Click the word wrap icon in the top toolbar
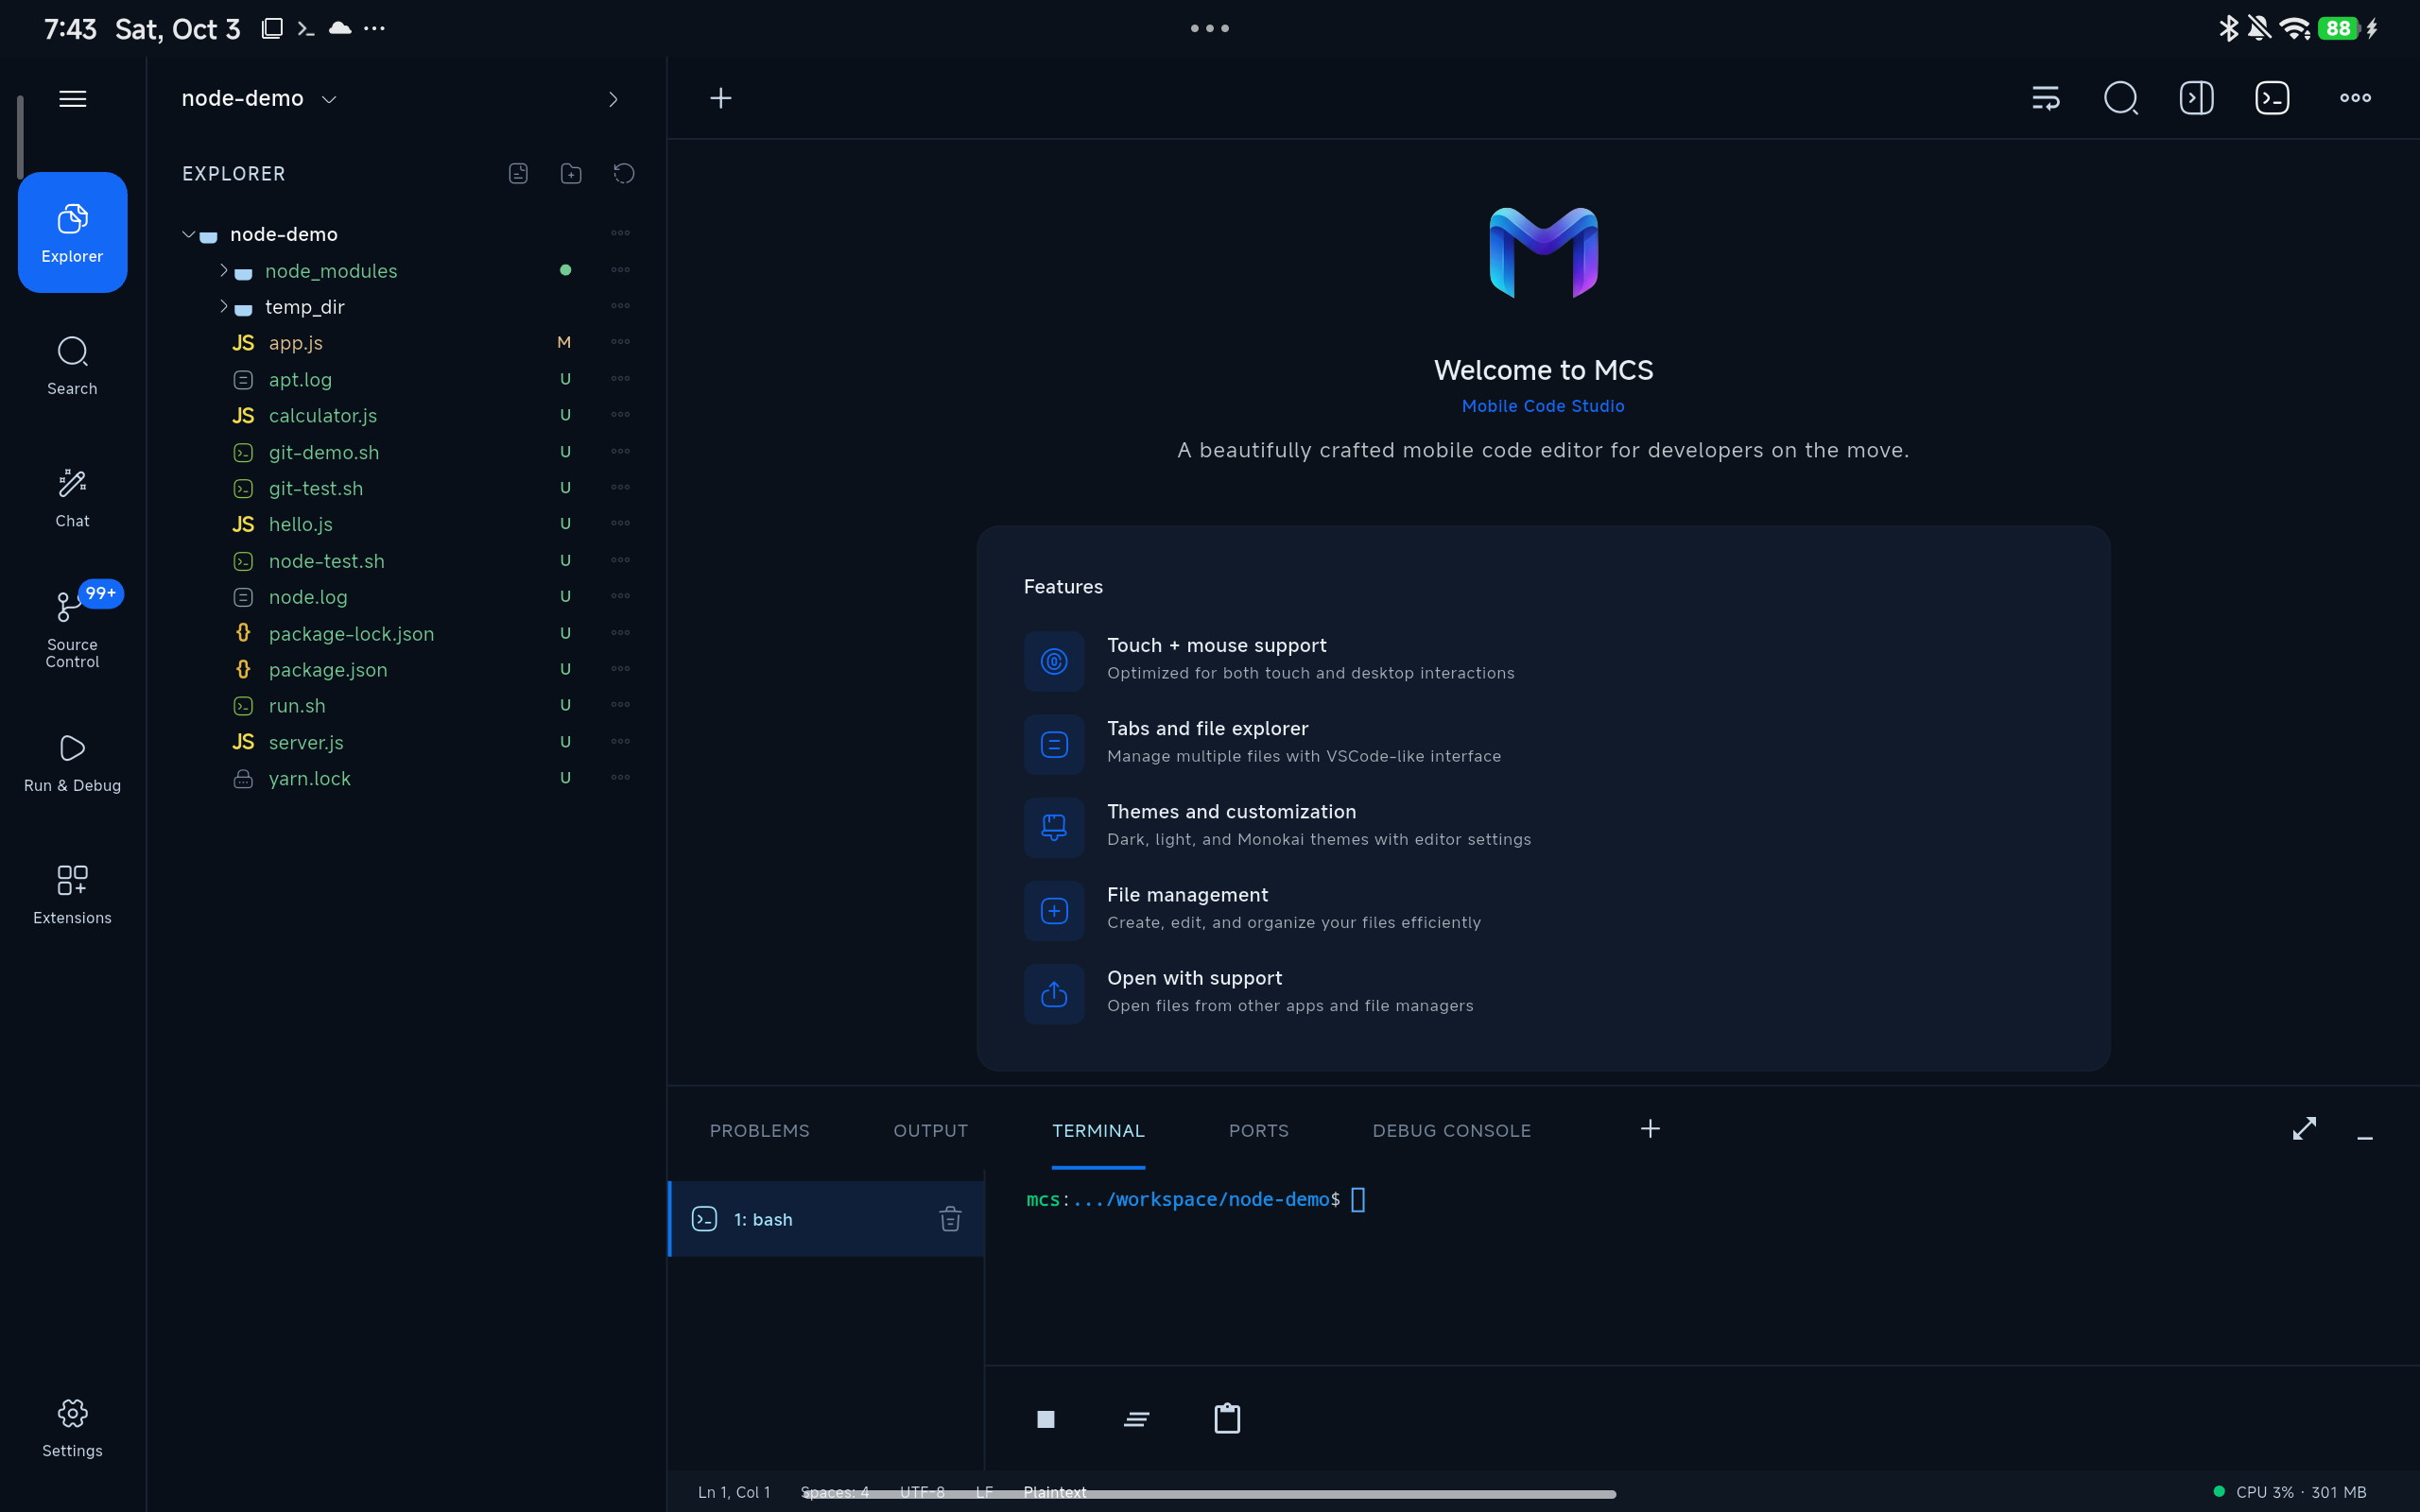Image resolution: width=2420 pixels, height=1512 pixels. tap(2045, 98)
